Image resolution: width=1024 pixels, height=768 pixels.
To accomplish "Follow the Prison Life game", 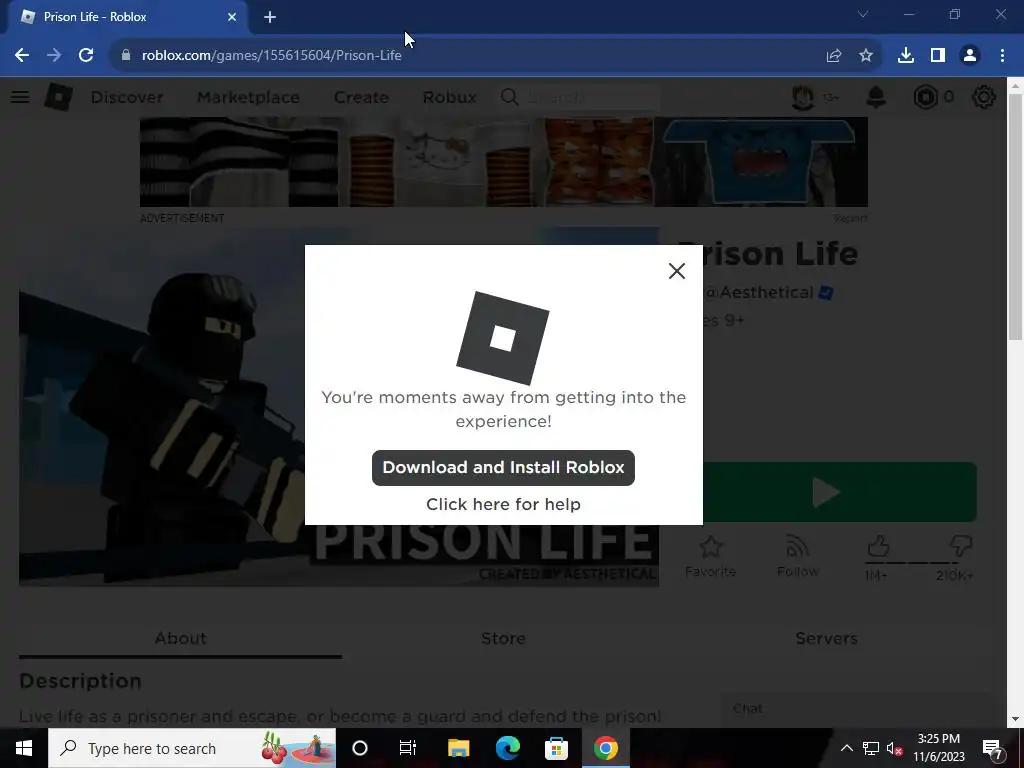I will [797, 556].
